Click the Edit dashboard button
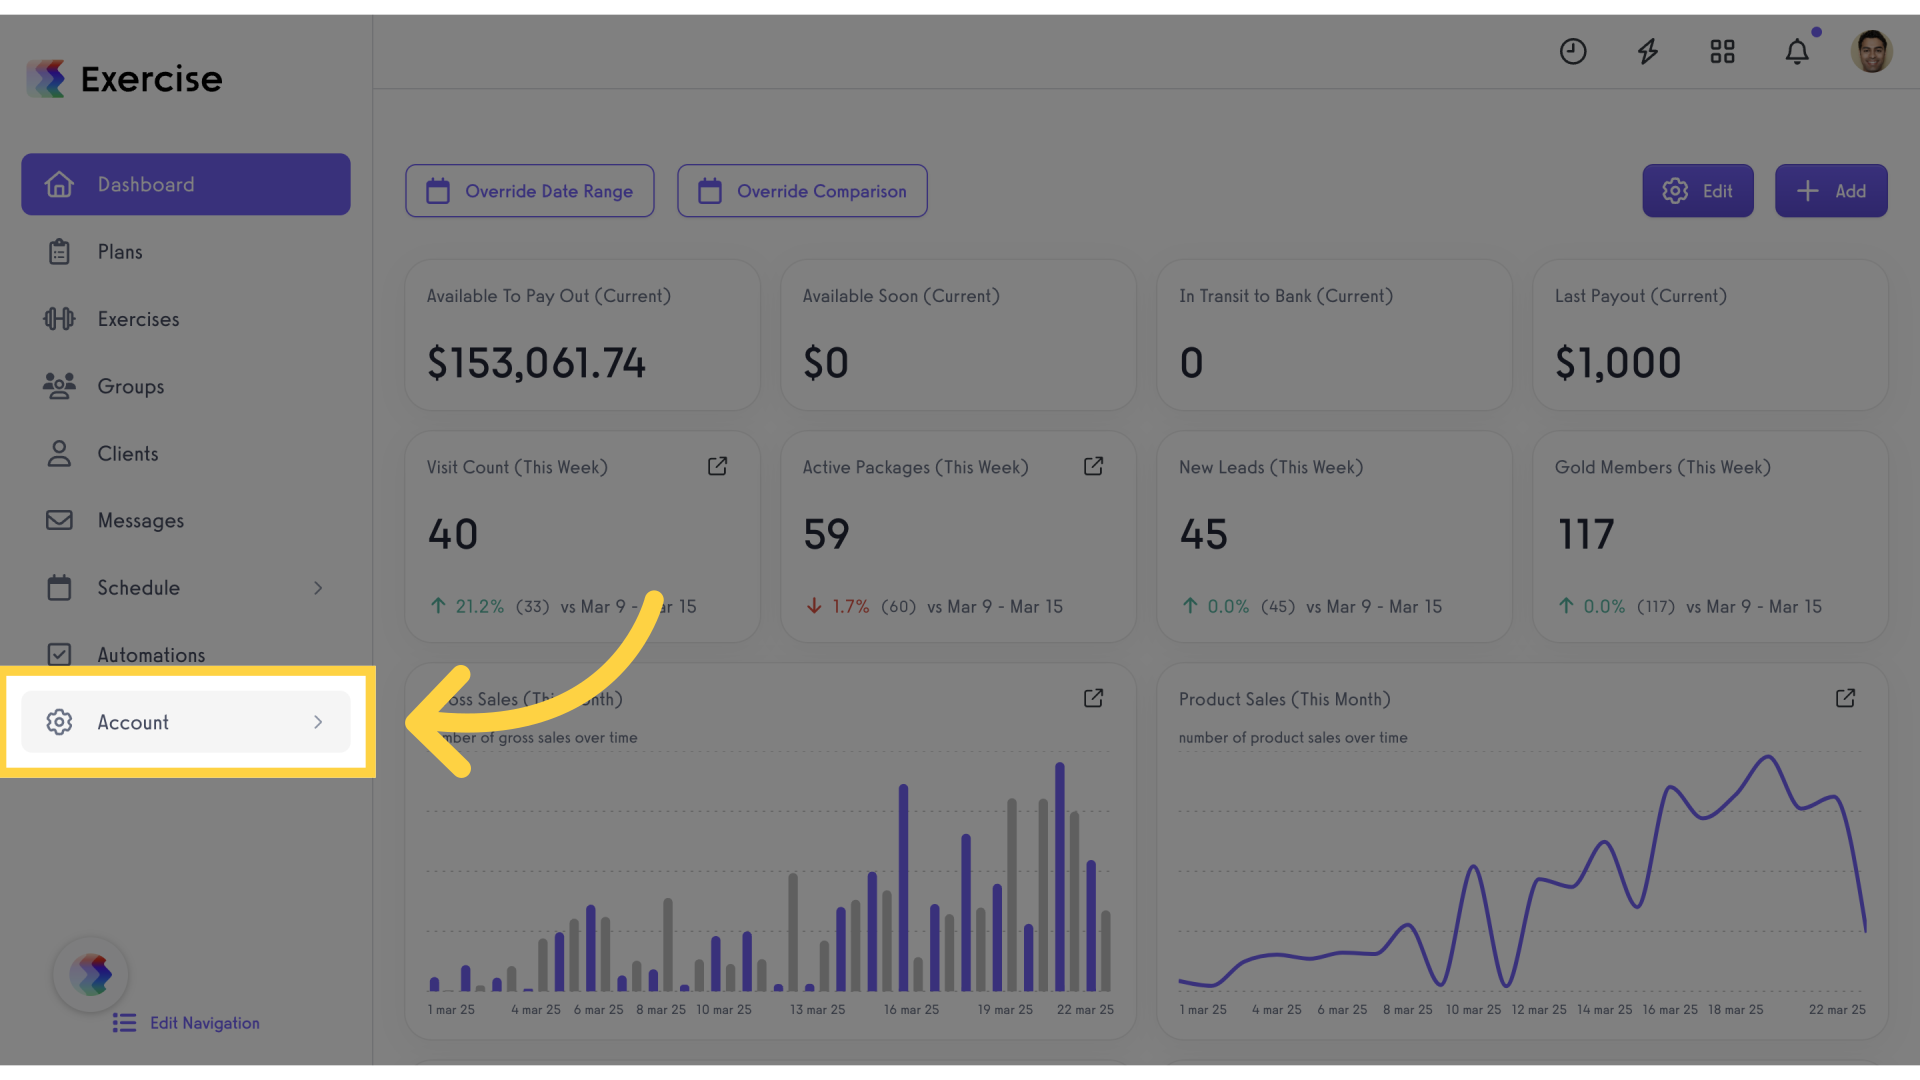Image resolution: width=1920 pixels, height=1080 pixels. click(x=1698, y=191)
